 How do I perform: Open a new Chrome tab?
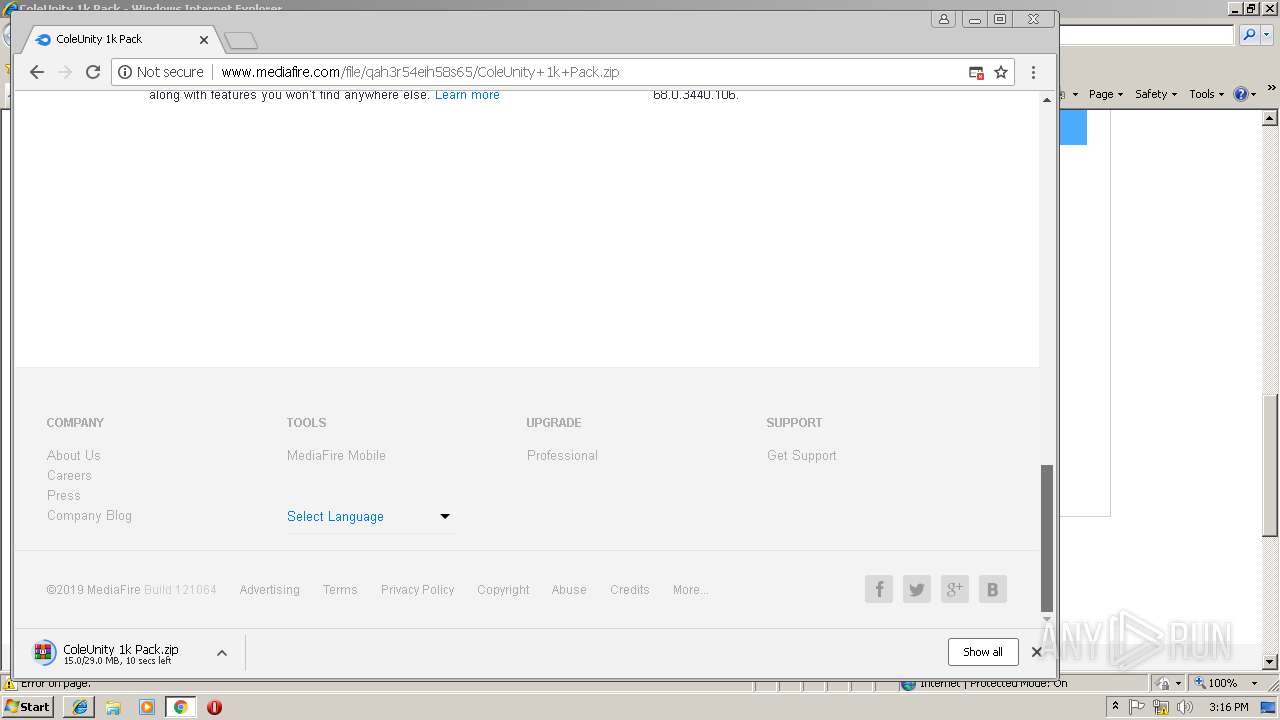point(241,40)
